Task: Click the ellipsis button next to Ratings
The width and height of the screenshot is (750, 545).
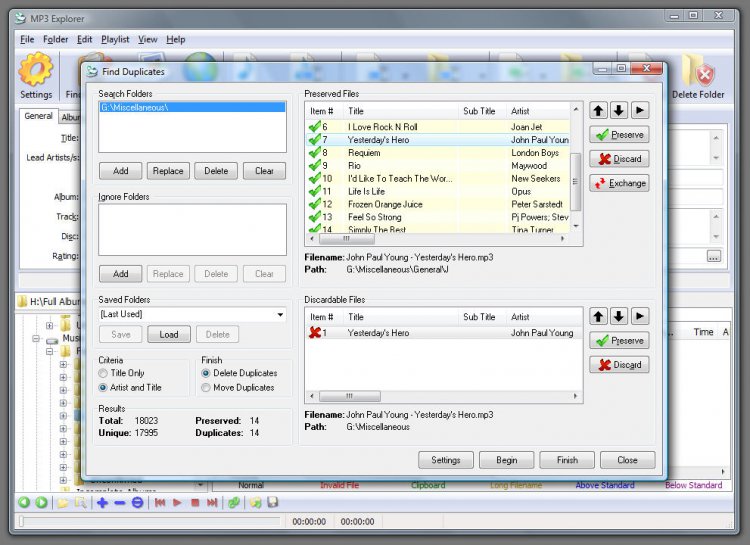Action: 713,256
